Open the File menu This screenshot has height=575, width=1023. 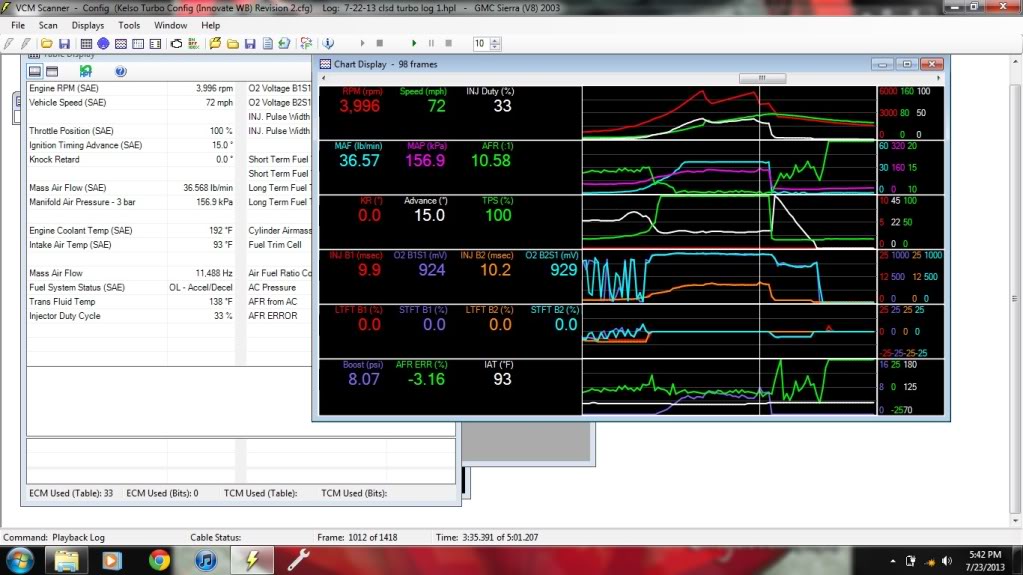[18, 25]
